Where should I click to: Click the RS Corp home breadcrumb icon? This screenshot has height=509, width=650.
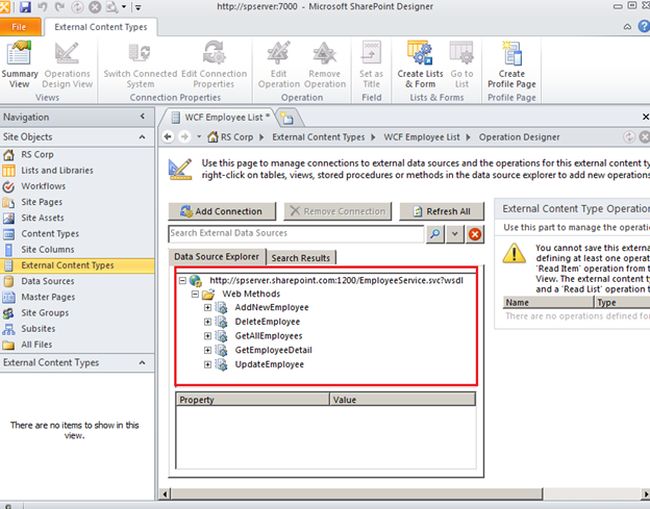pos(213,136)
